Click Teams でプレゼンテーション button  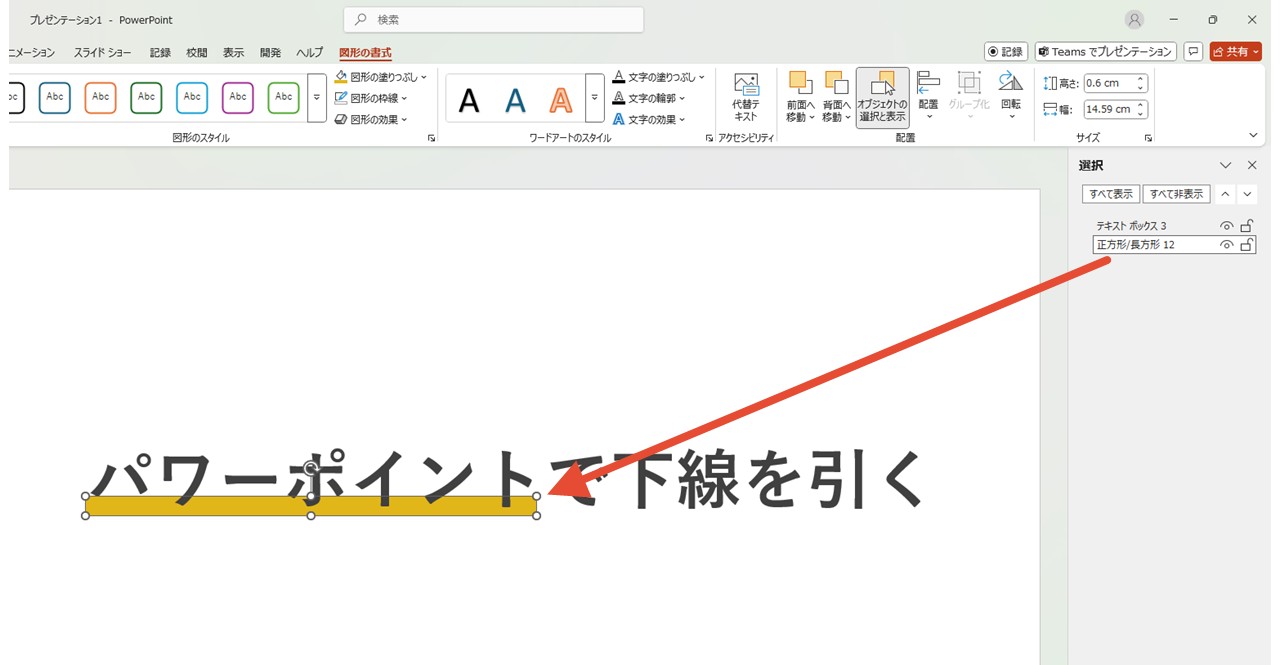point(1105,51)
